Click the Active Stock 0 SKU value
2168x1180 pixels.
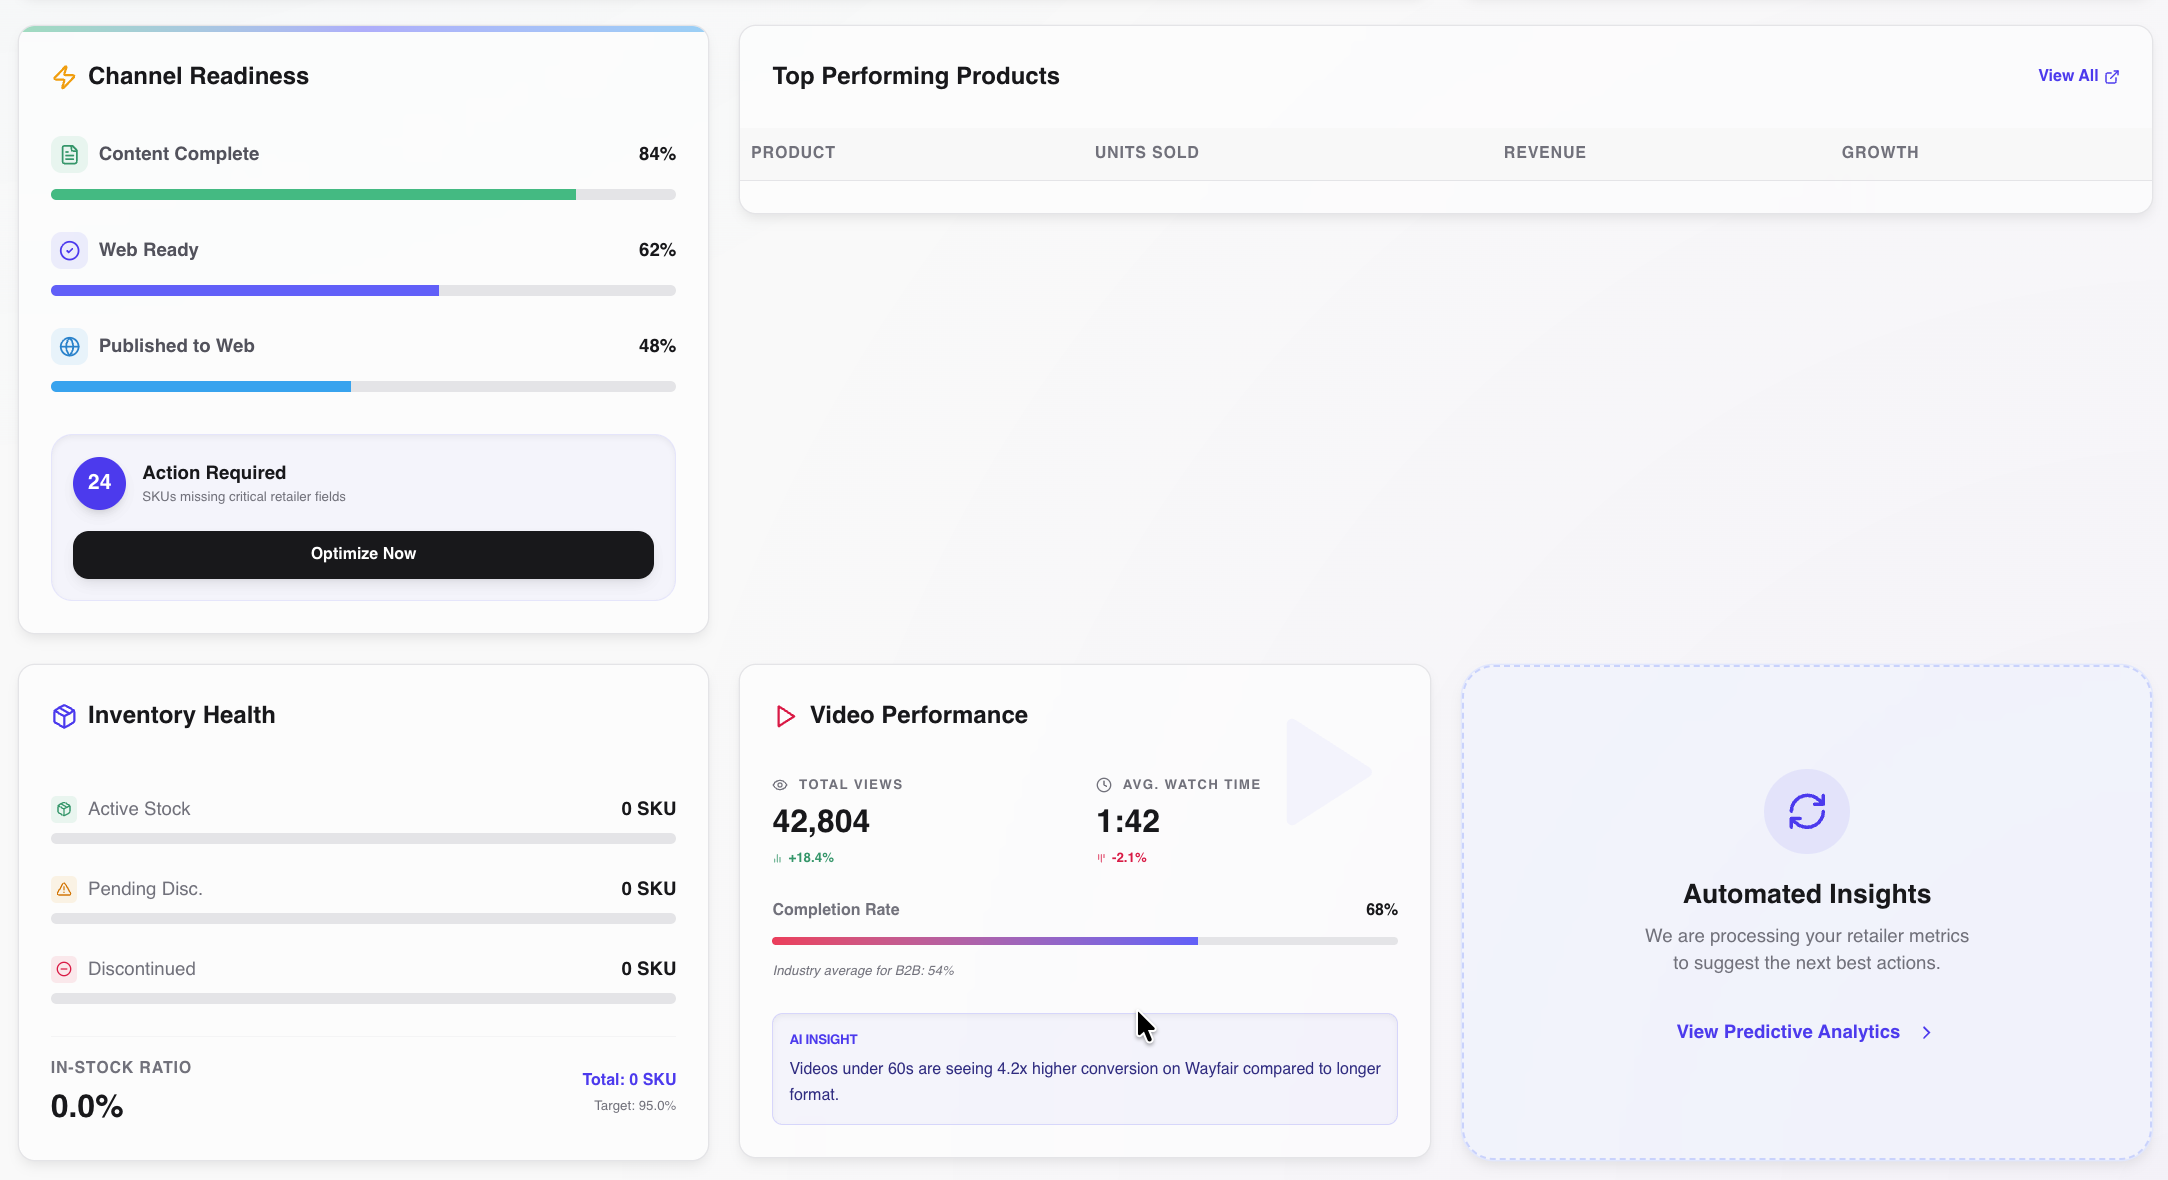648,809
